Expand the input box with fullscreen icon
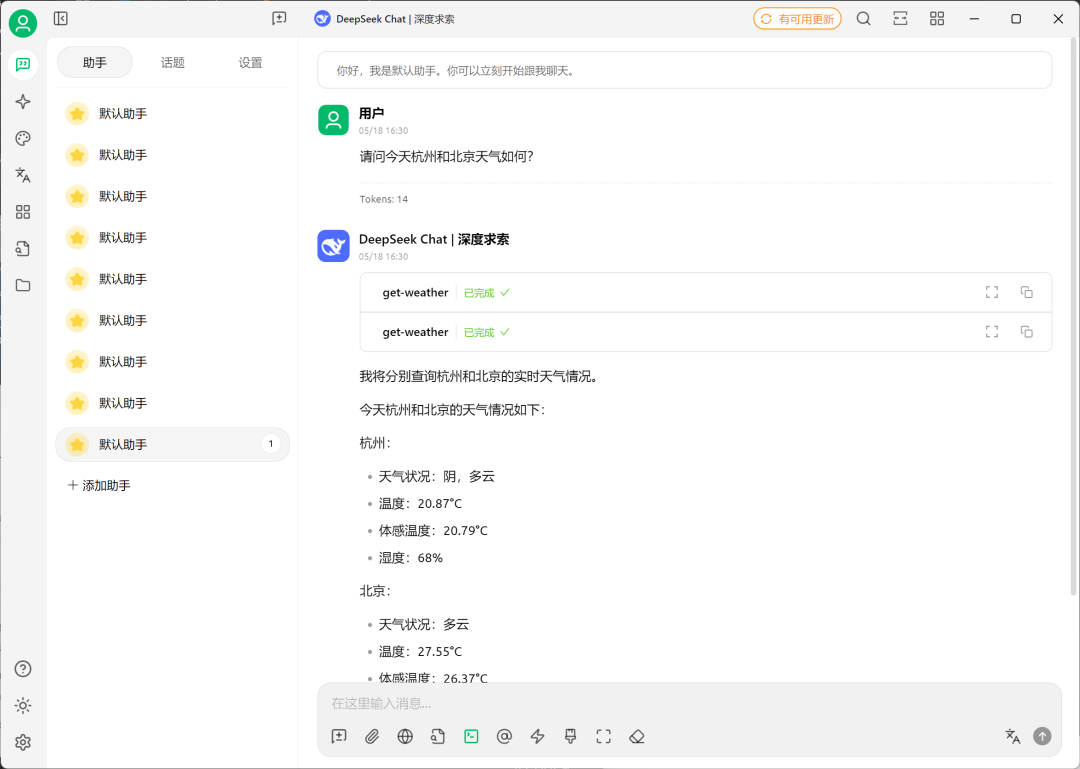The height and width of the screenshot is (769, 1080). [x=603, y=737]
